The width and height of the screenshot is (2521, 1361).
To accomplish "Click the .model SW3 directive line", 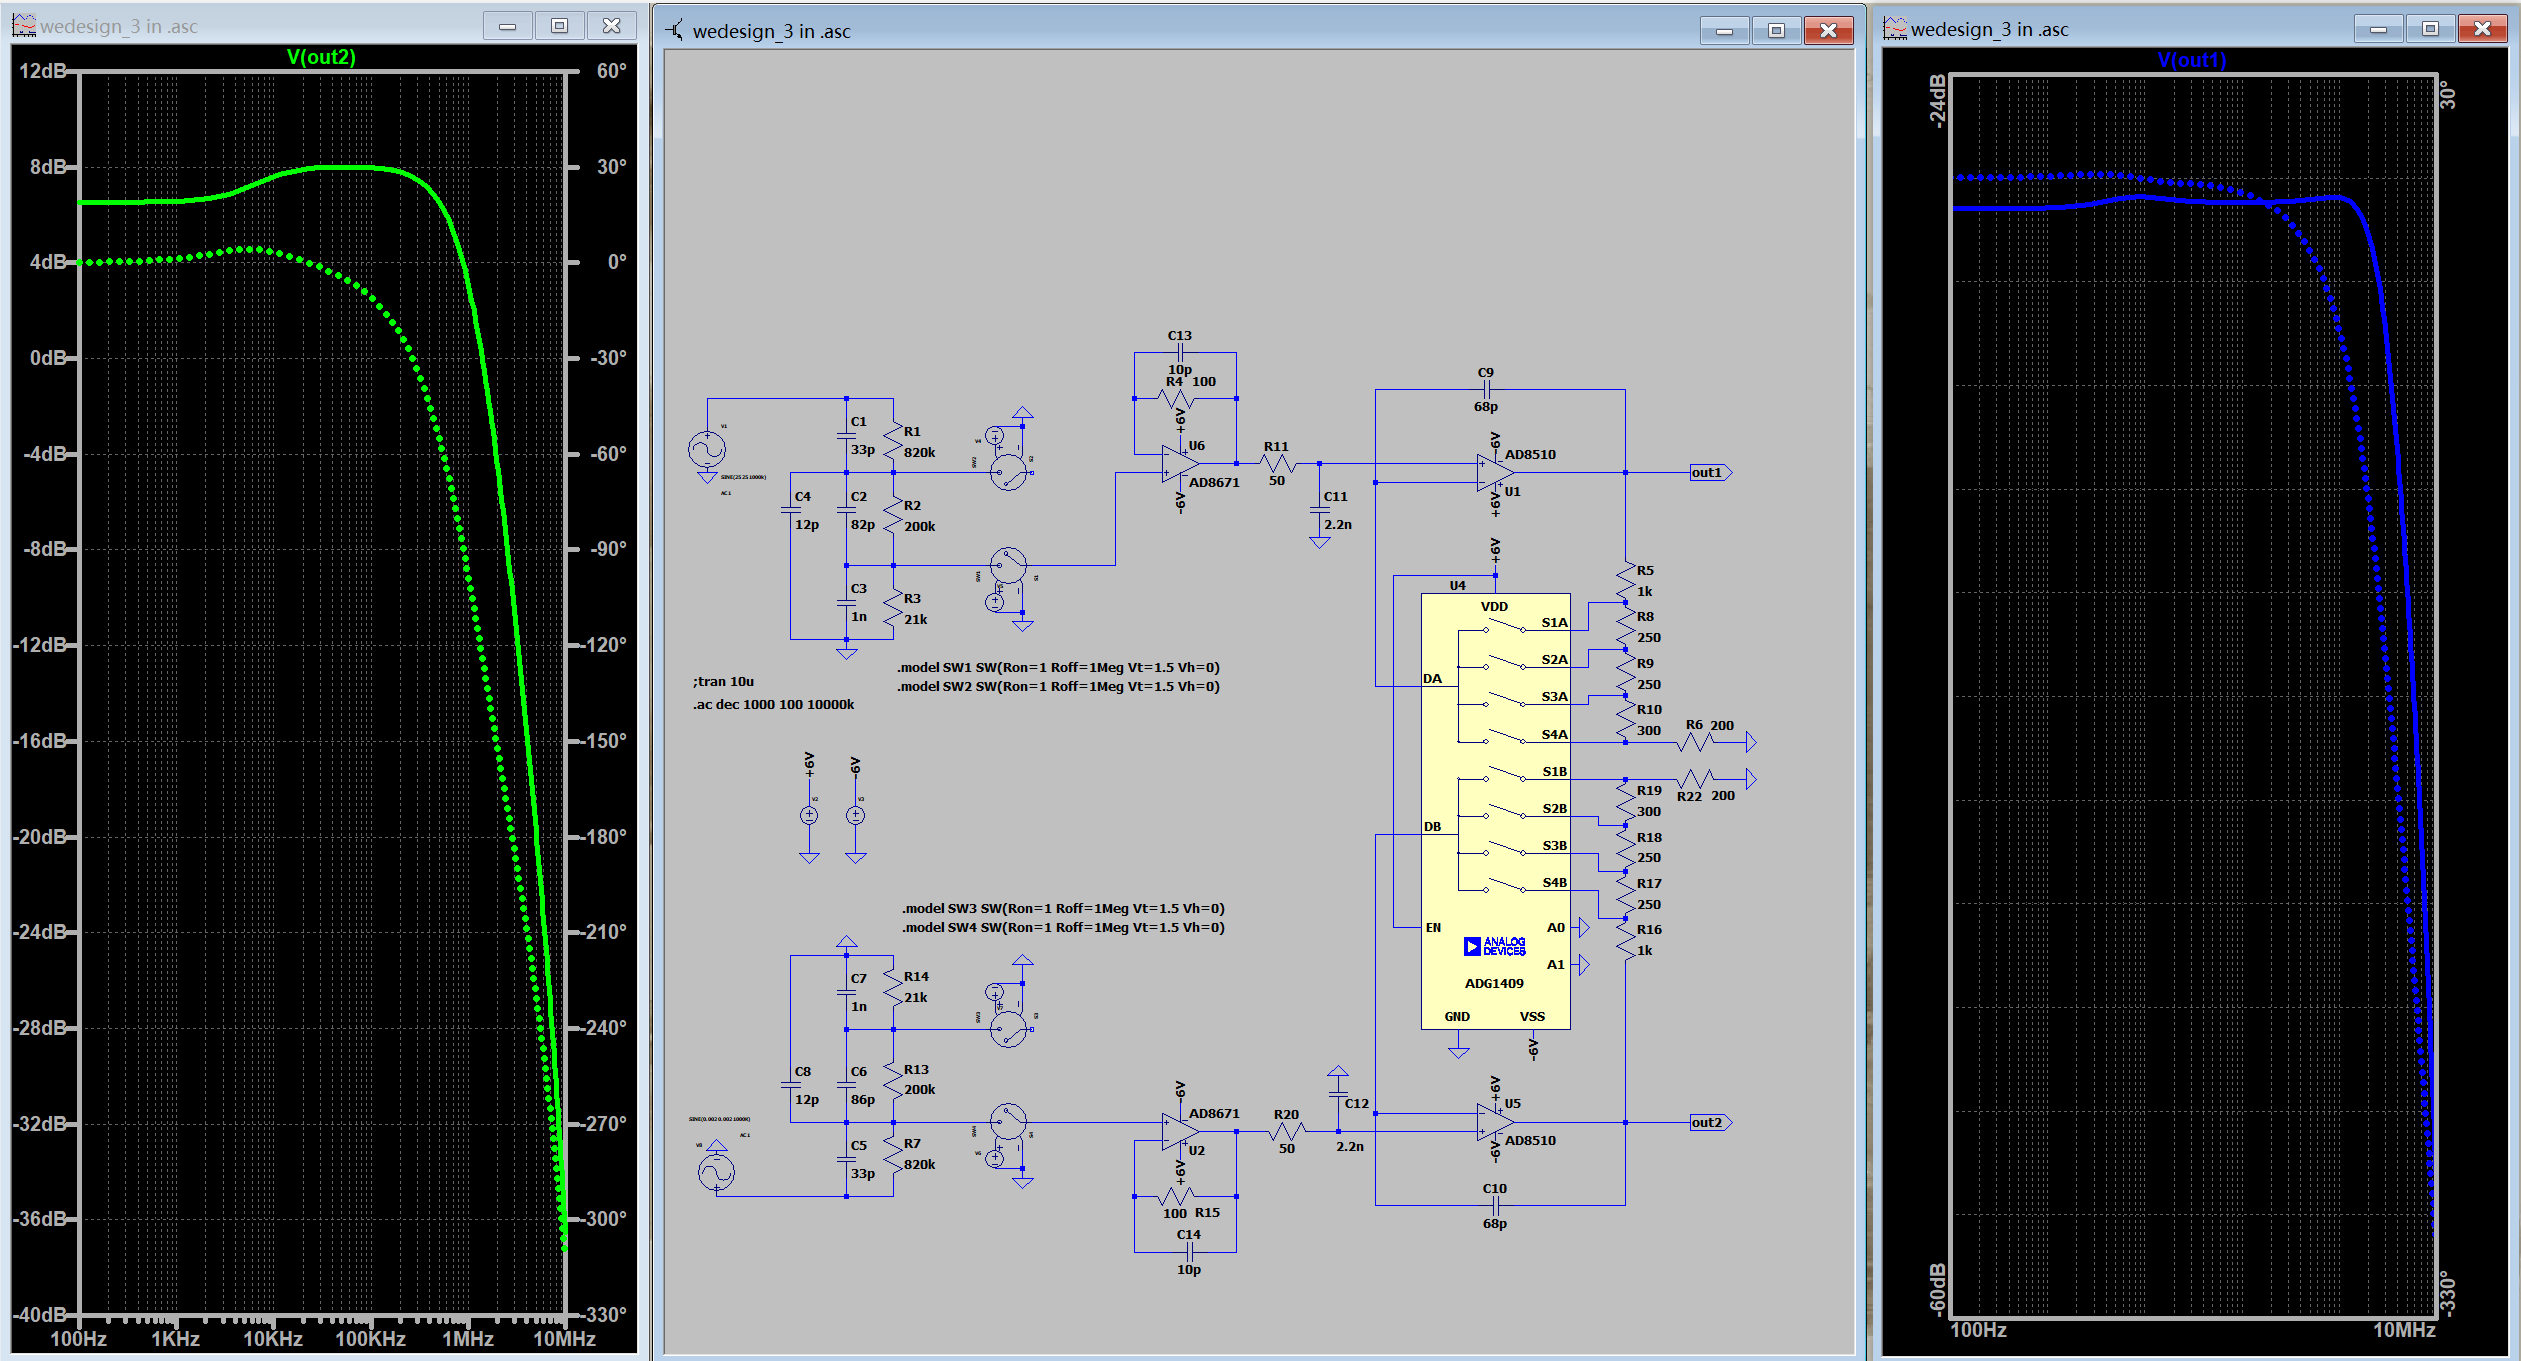I will (x=1063, y=908).
